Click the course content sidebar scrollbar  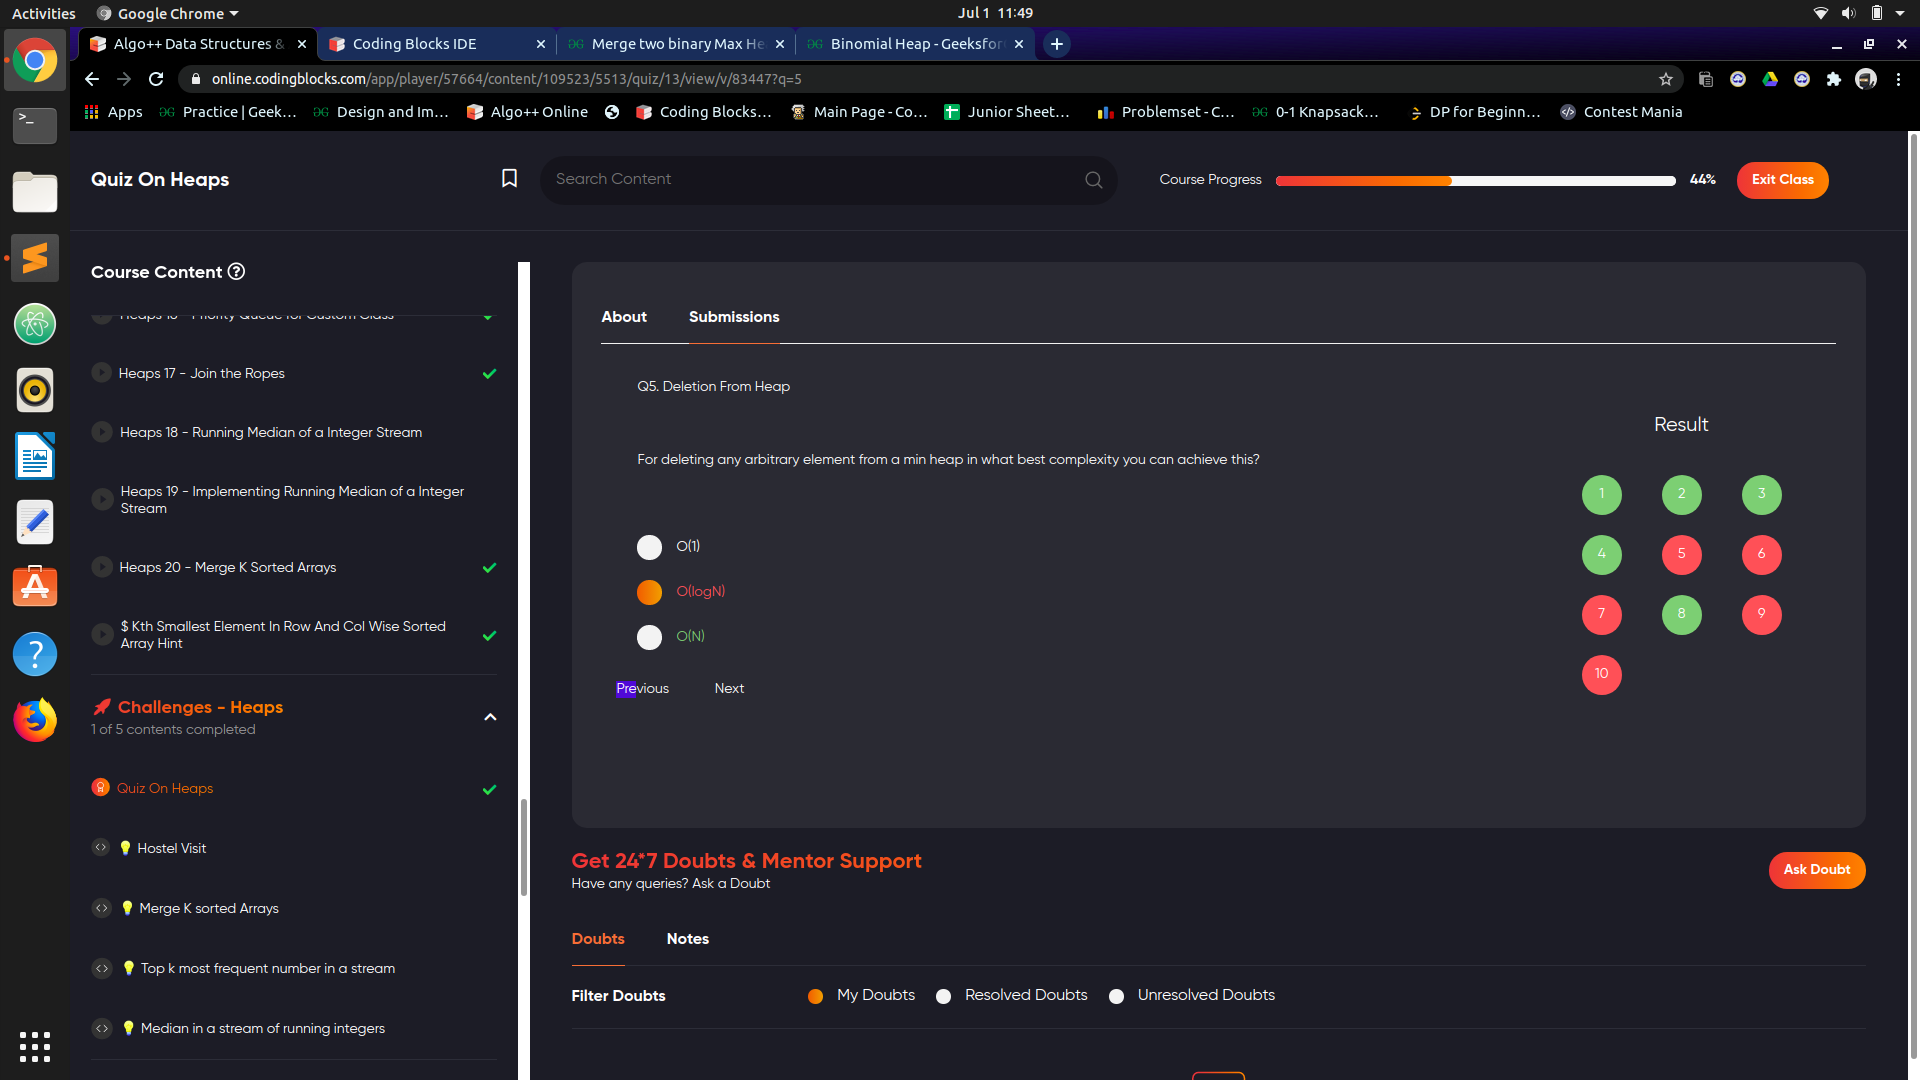pos(523,848)
